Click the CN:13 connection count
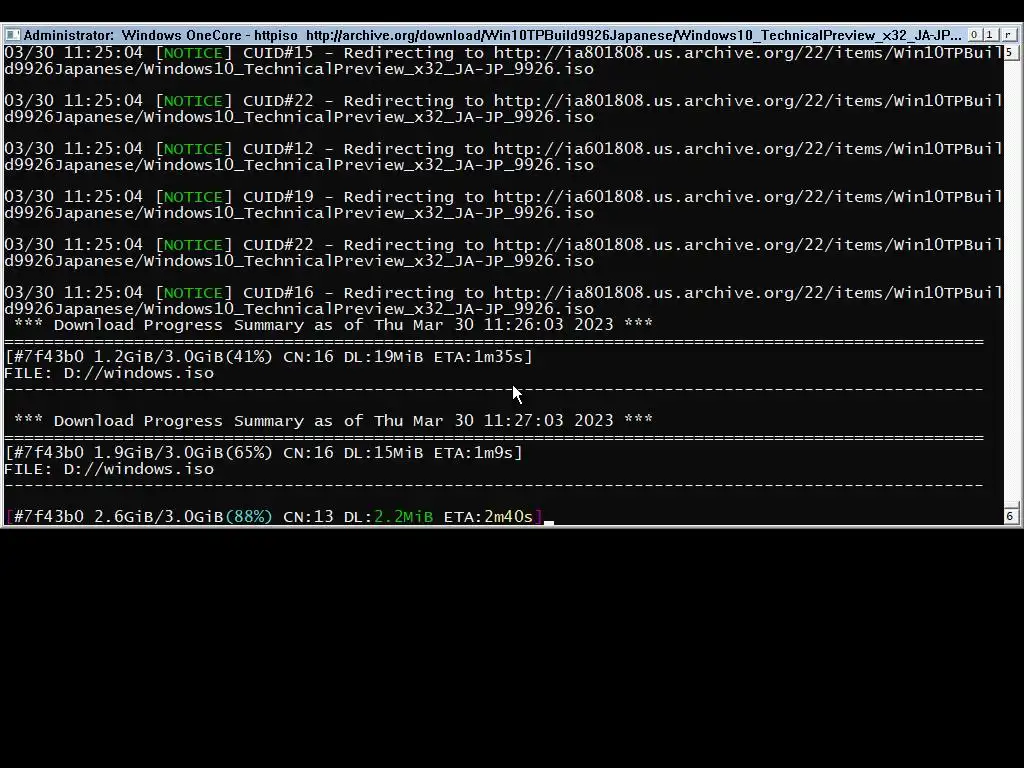The image size is (1024, 768). (x=308, y=517)
